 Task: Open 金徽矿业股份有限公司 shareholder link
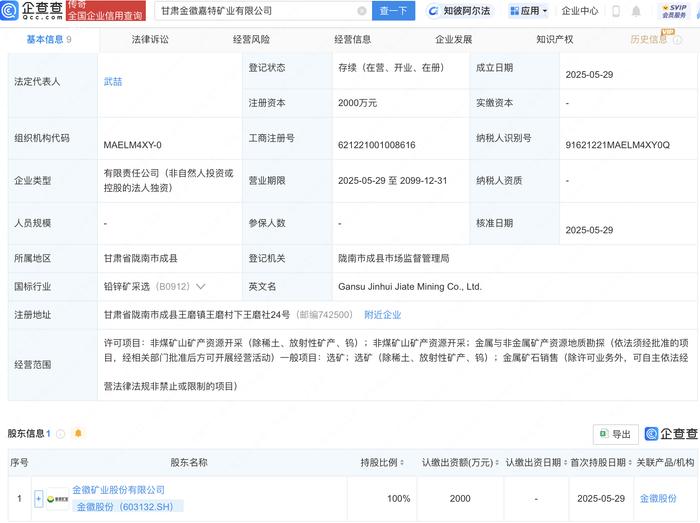coord(118,490)
